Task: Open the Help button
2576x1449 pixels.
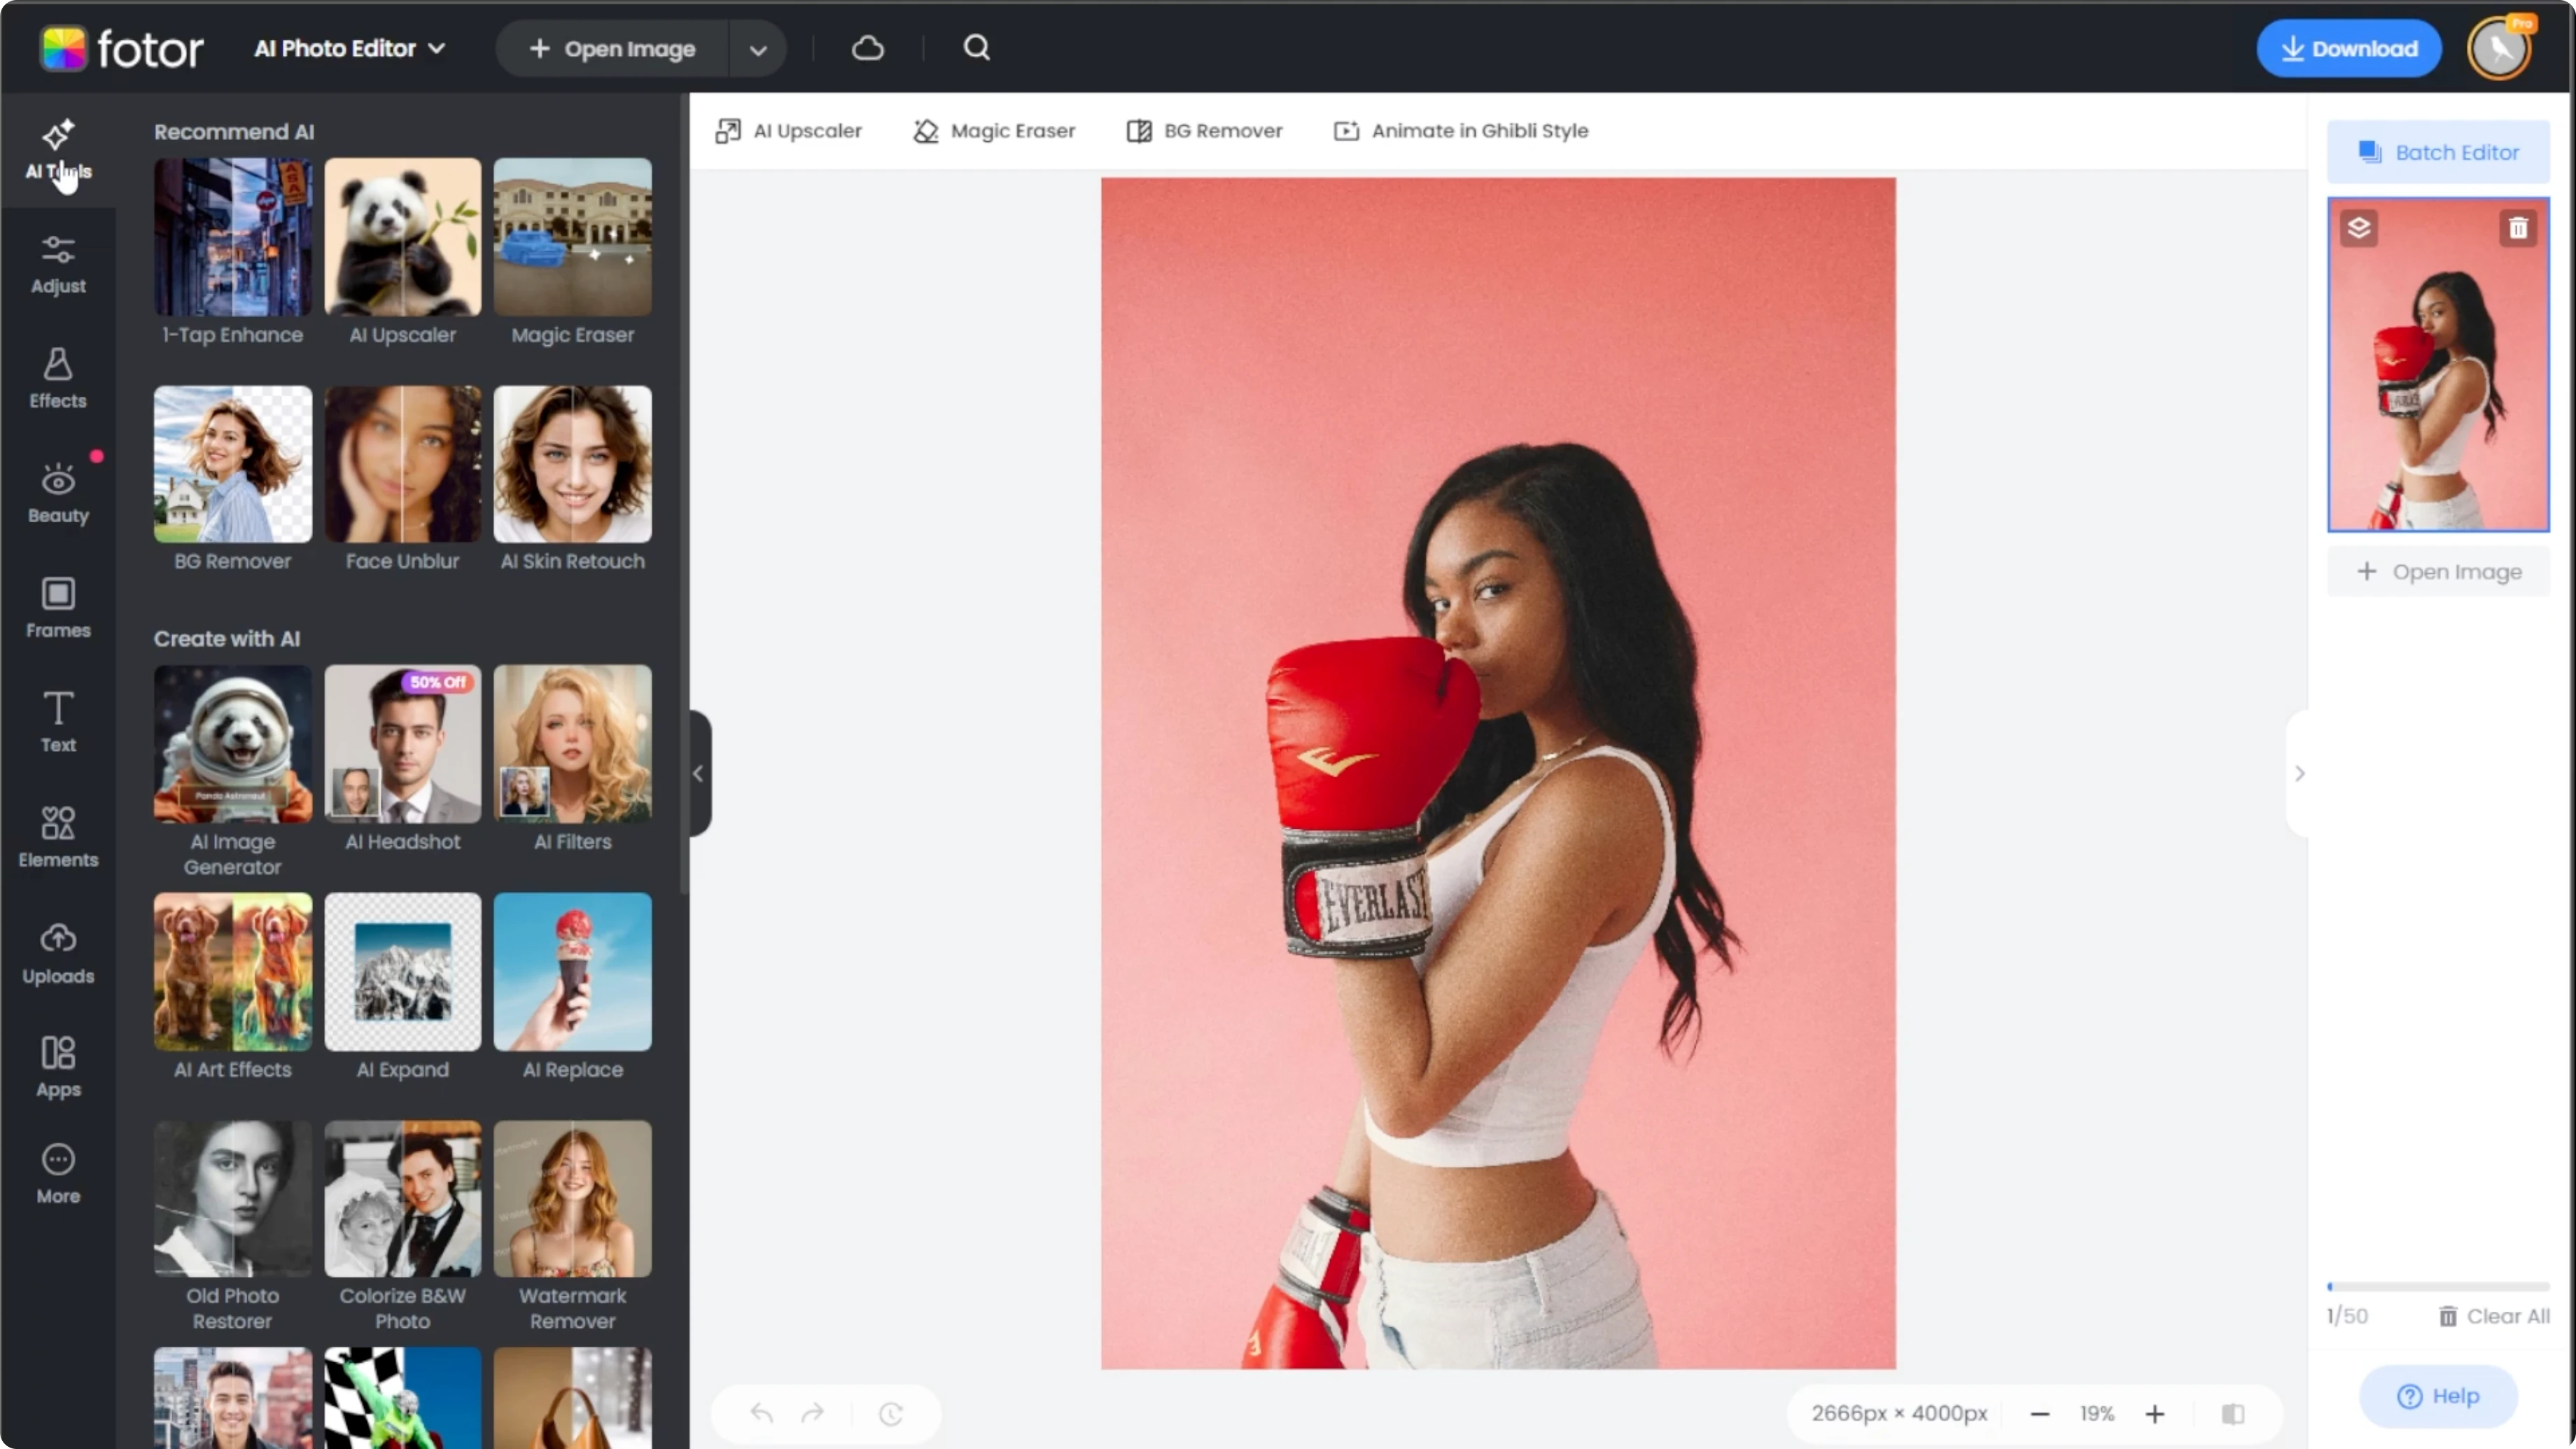Action: (x=2438, y=1396)
